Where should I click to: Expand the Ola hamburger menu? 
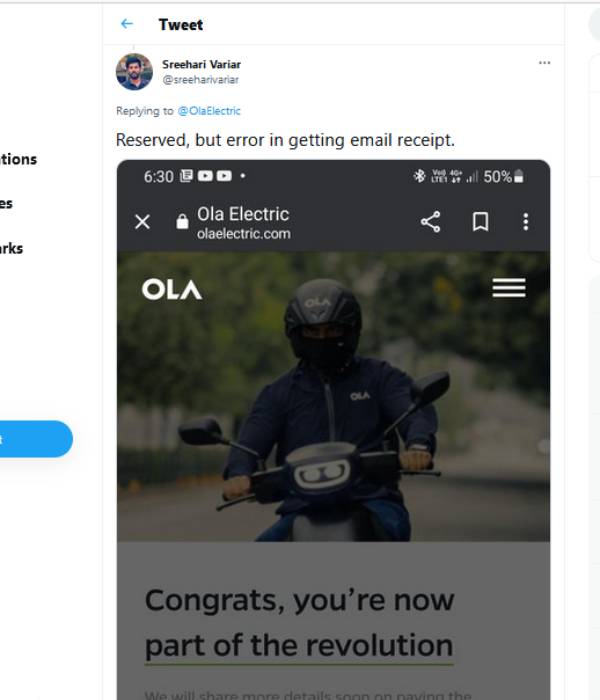point(508,288)
